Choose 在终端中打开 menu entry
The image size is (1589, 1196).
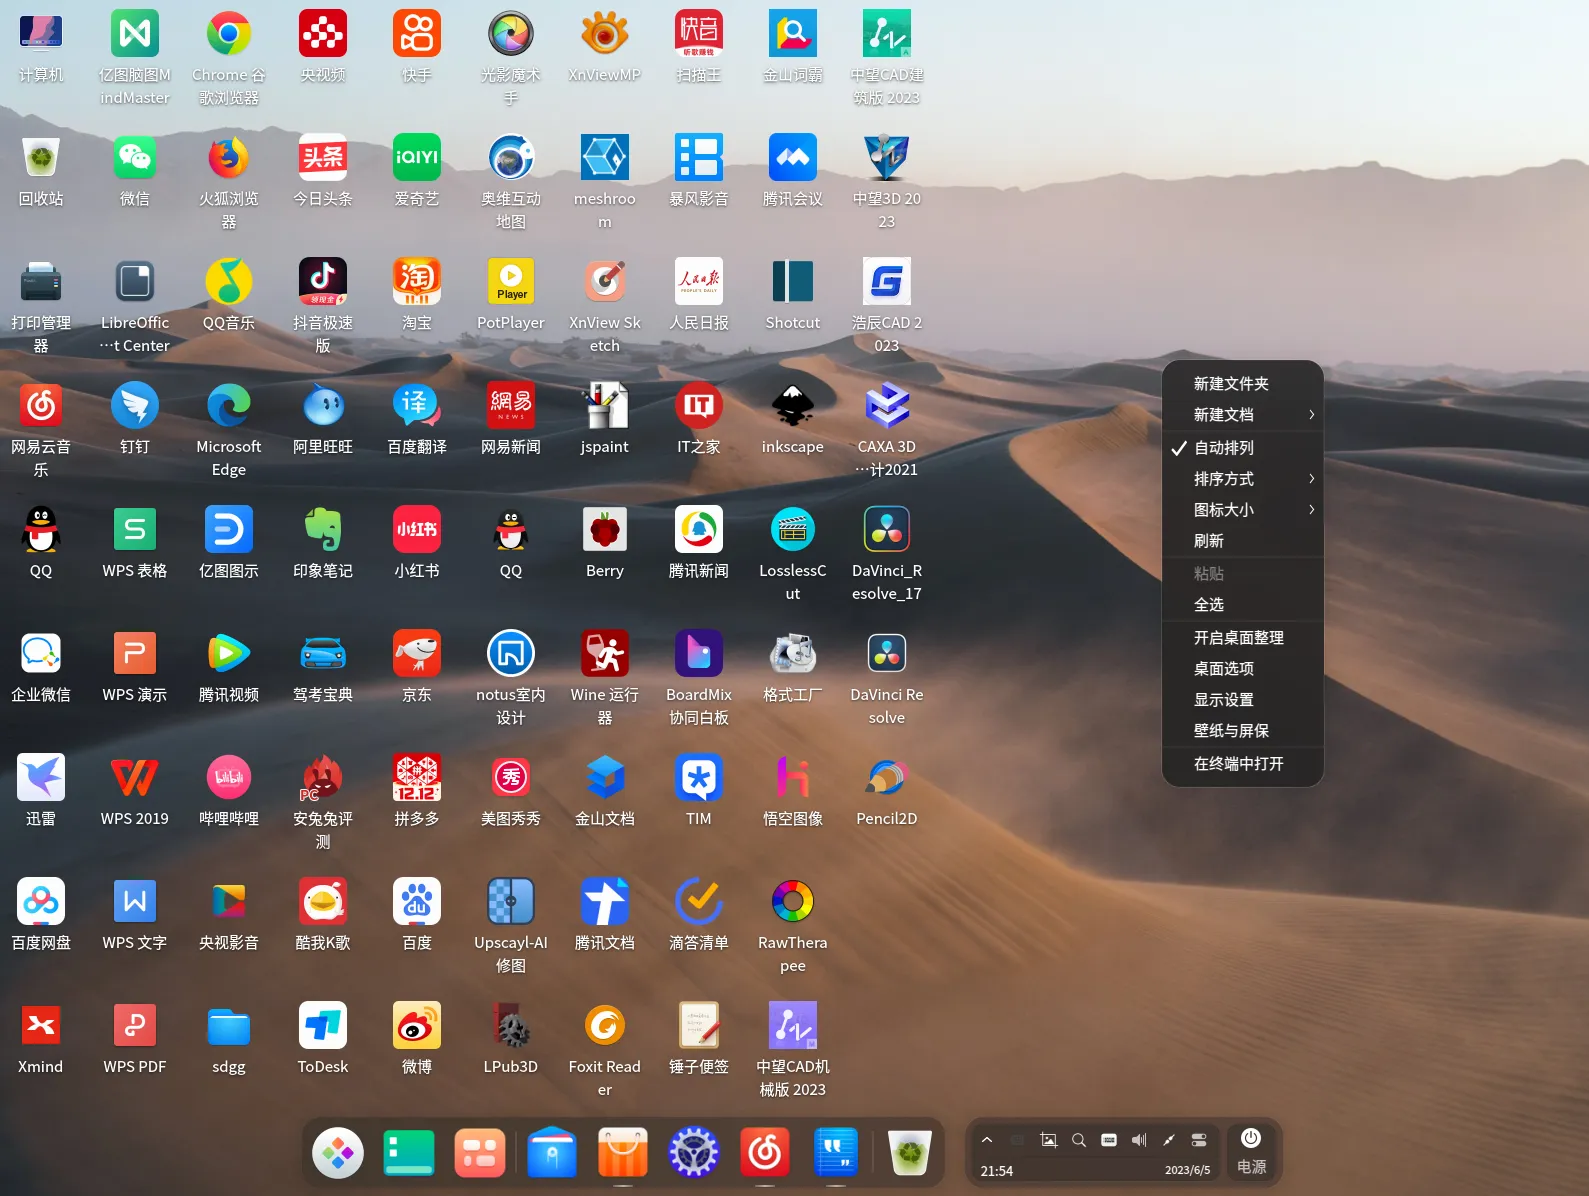pos(1243,764)
